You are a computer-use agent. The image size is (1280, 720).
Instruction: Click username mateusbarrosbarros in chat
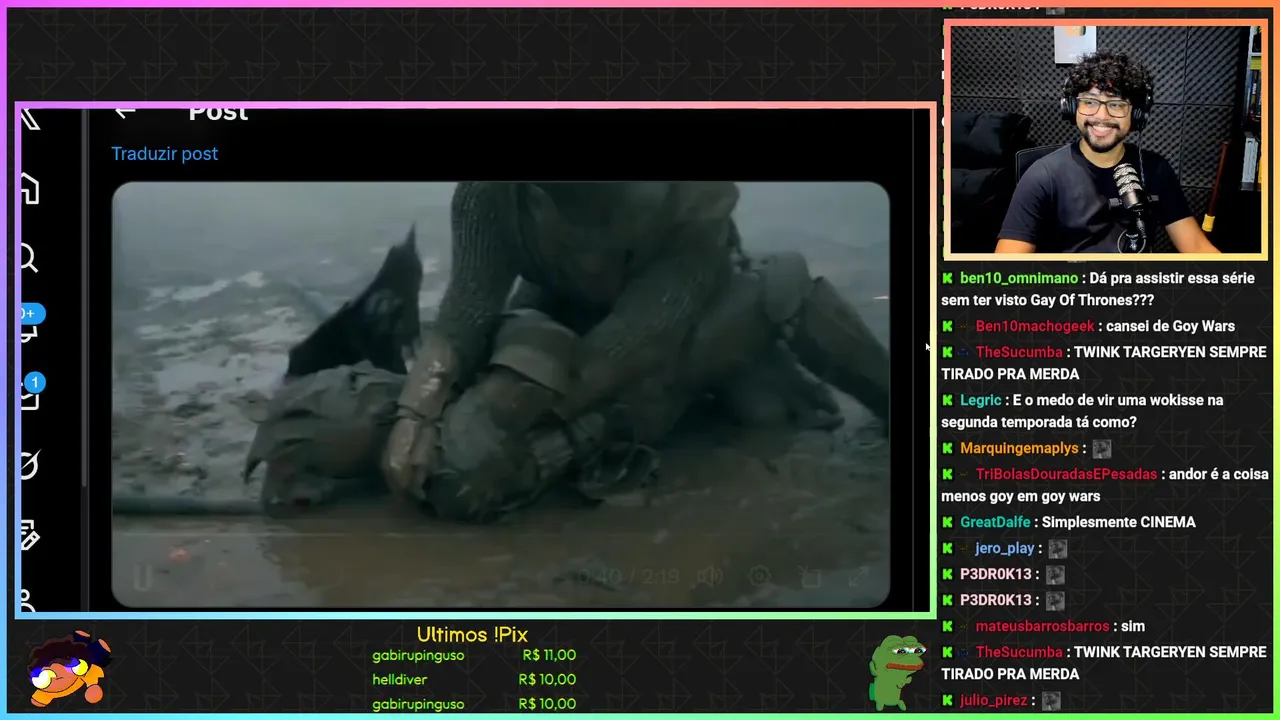tap(1043, 626)
